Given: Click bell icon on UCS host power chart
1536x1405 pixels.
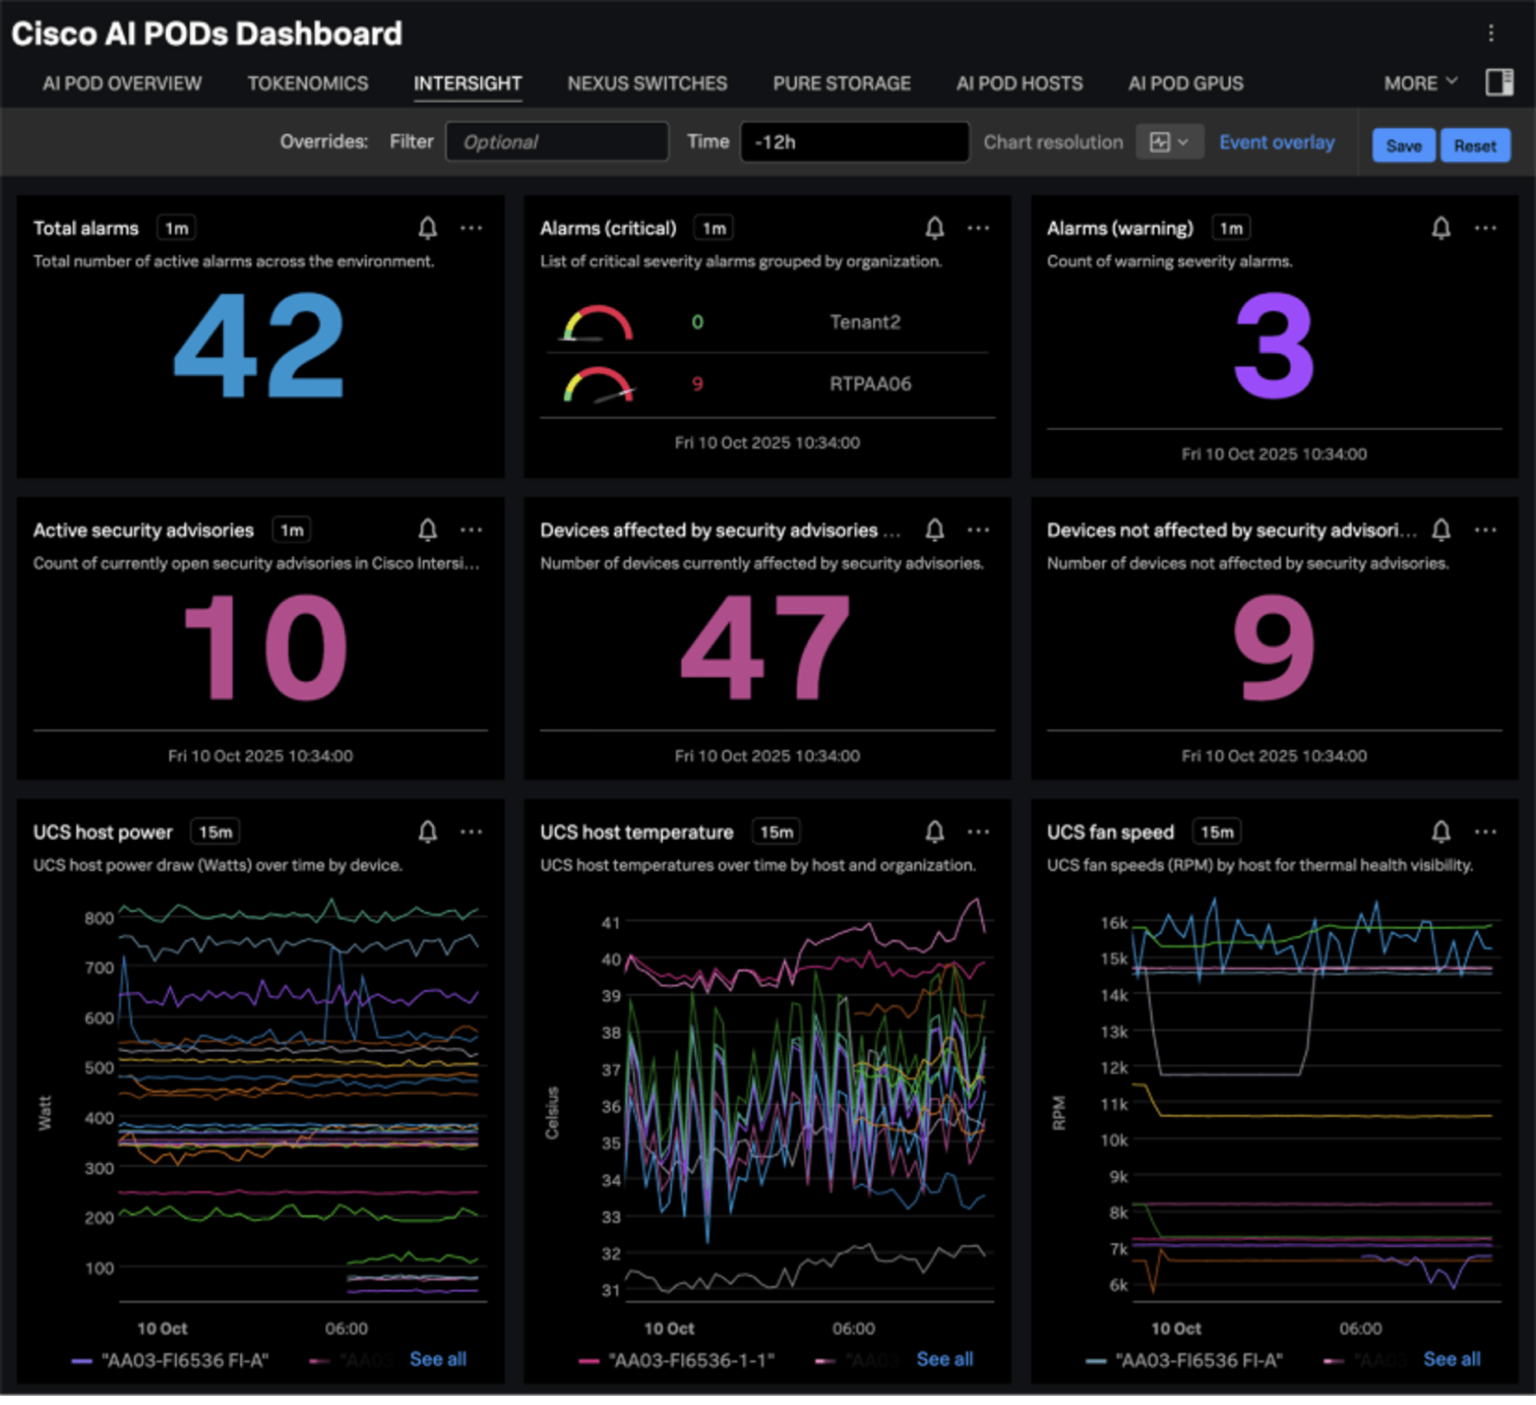Looking at the screenshot, I should click(427, 831).
